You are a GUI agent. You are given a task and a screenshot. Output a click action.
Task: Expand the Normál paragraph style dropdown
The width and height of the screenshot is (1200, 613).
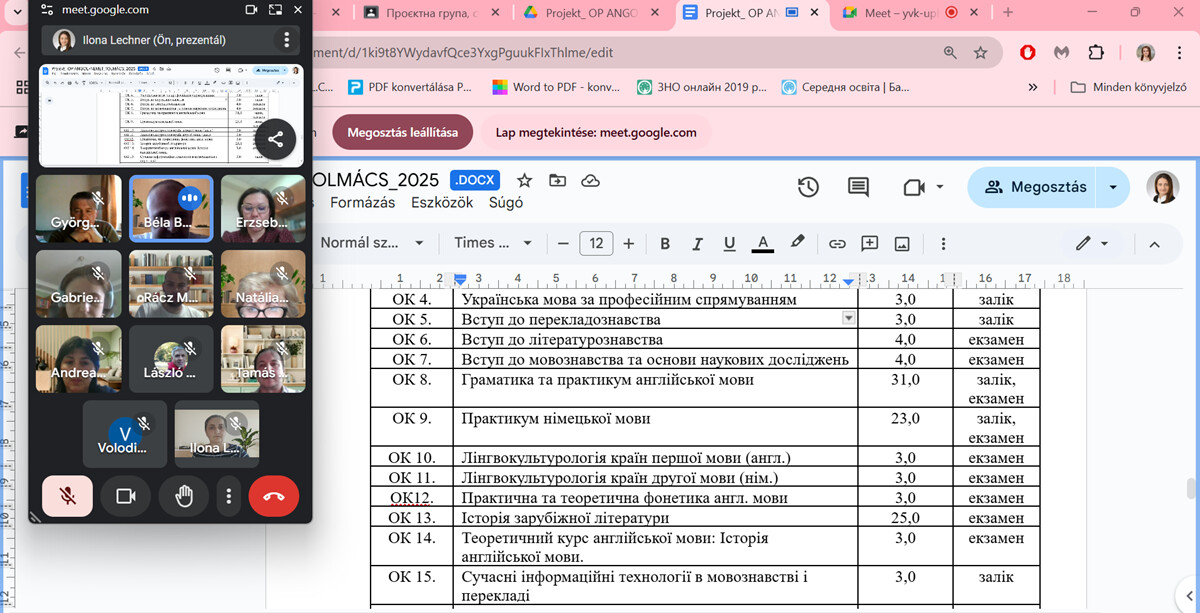(x=372, y=243)
